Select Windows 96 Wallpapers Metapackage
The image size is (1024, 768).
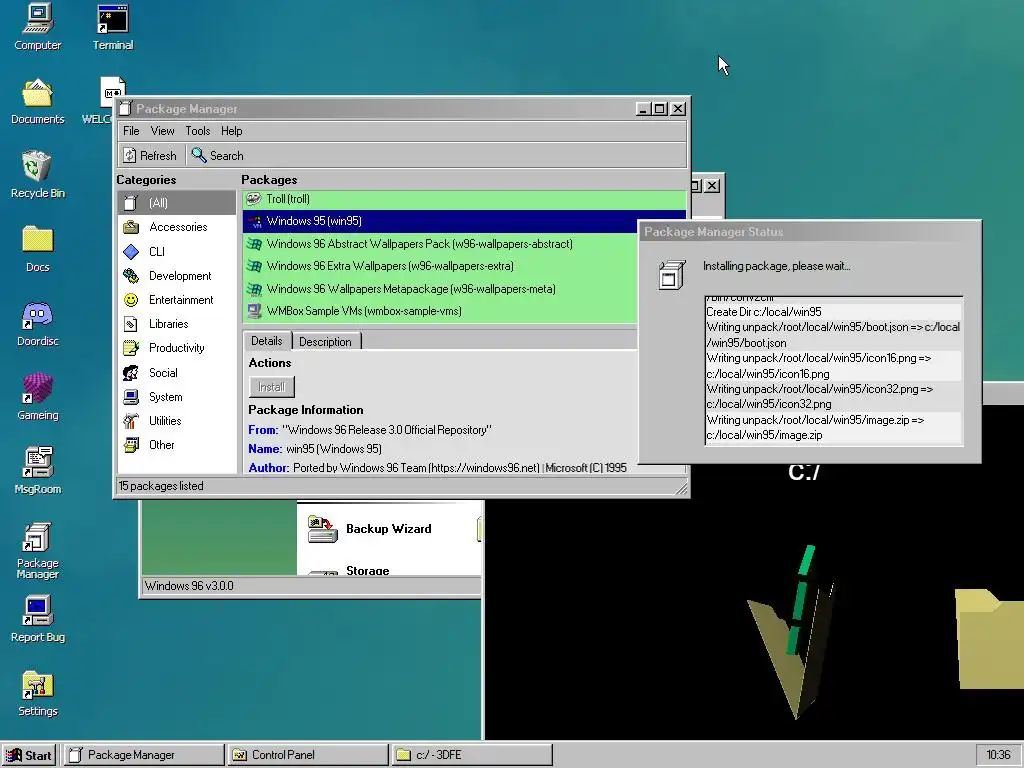[440, 289]
